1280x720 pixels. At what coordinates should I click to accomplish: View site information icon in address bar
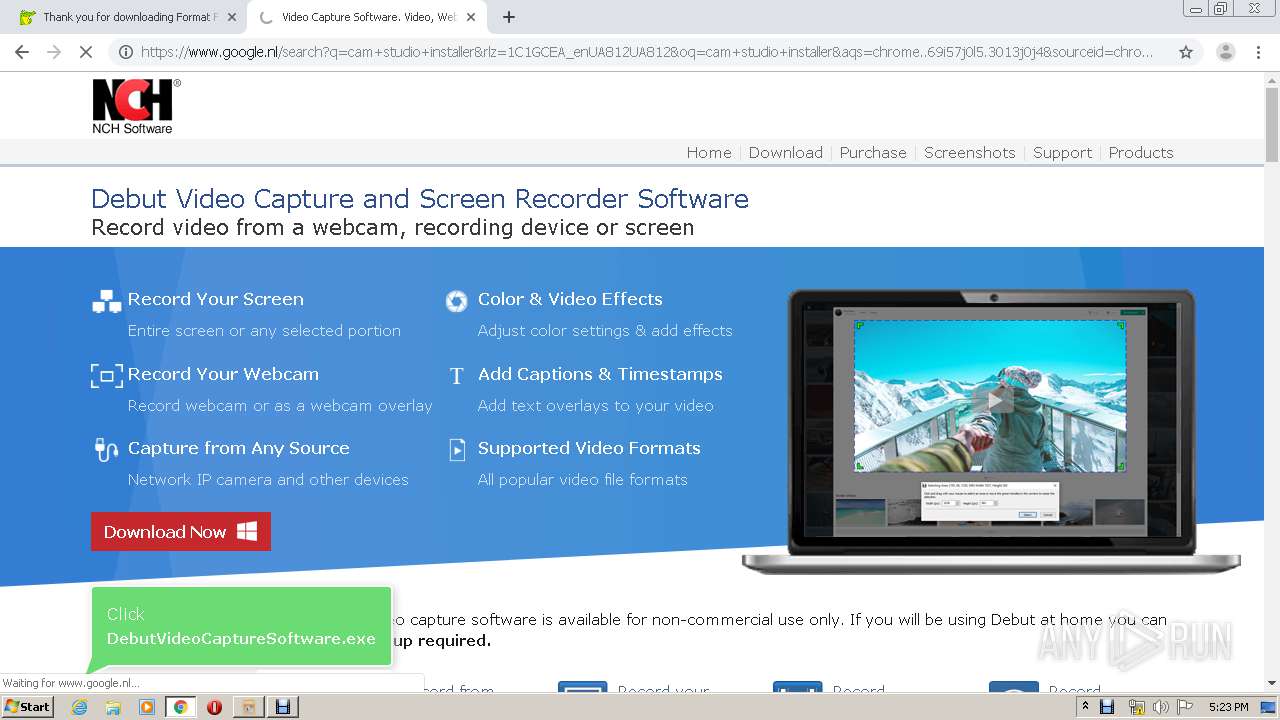click(125, 52)
